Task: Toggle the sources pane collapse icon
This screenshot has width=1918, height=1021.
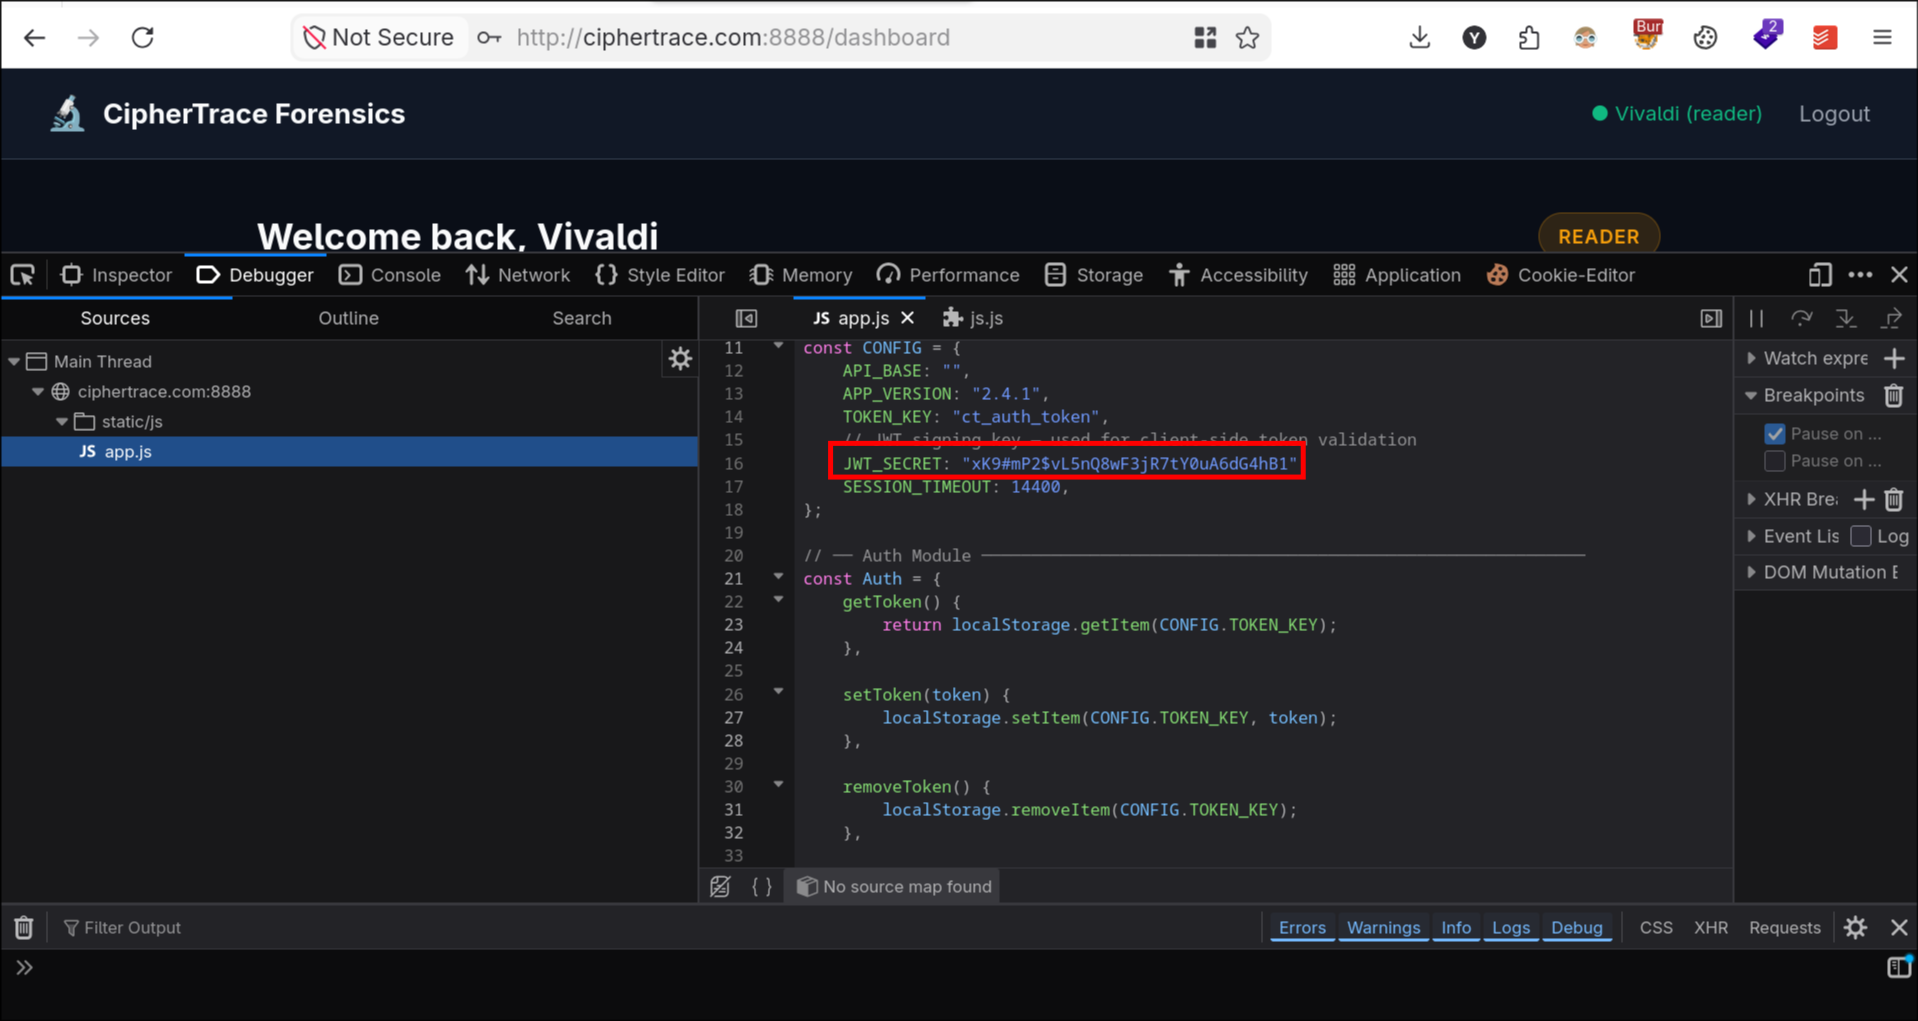Action: 746,318
